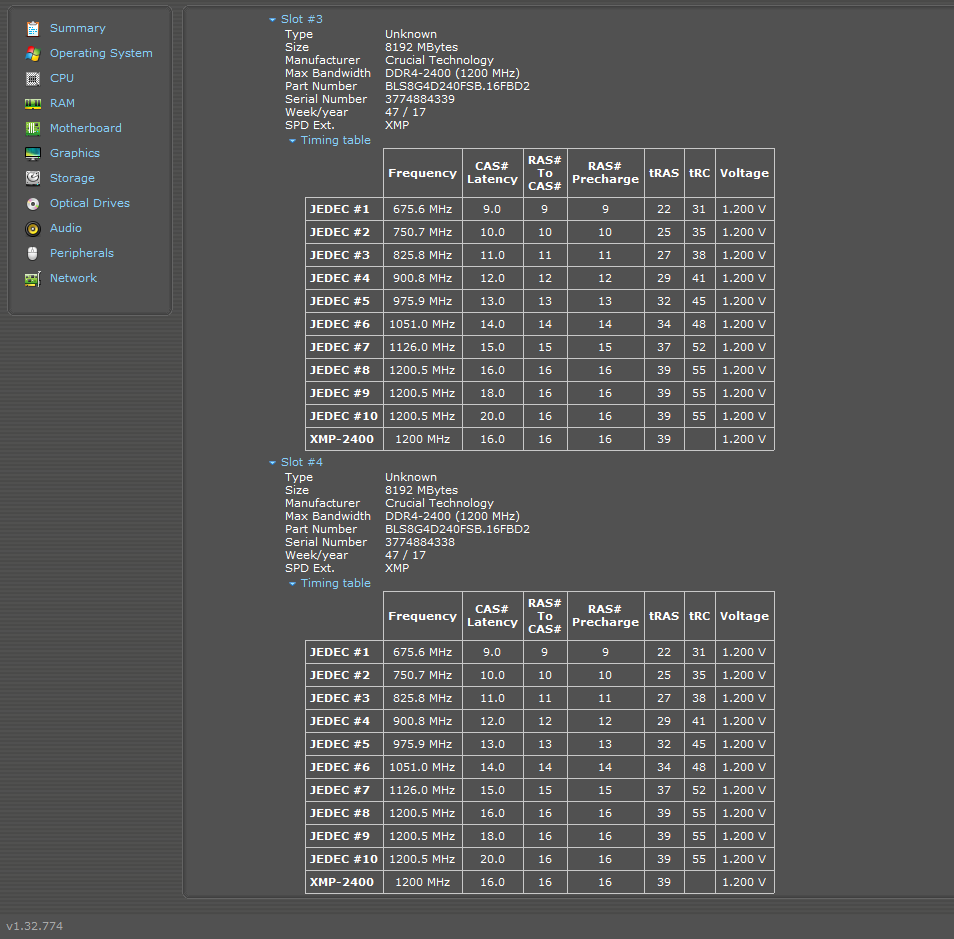Image resolution: width=954 pixels, height=939 pixels.
Task: Open the Storage section label
Action: click(72, 178)
